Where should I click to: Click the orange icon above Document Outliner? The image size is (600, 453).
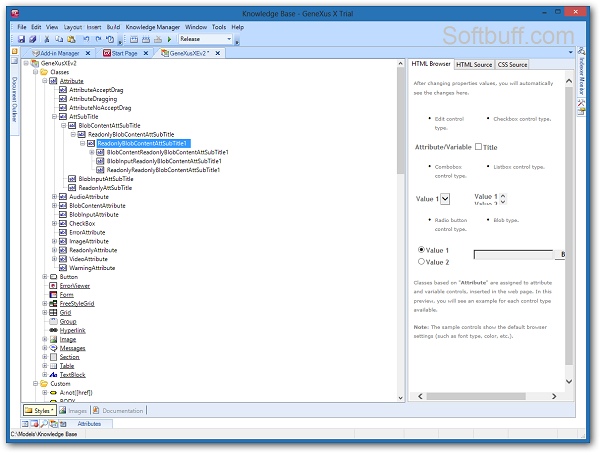15,51
